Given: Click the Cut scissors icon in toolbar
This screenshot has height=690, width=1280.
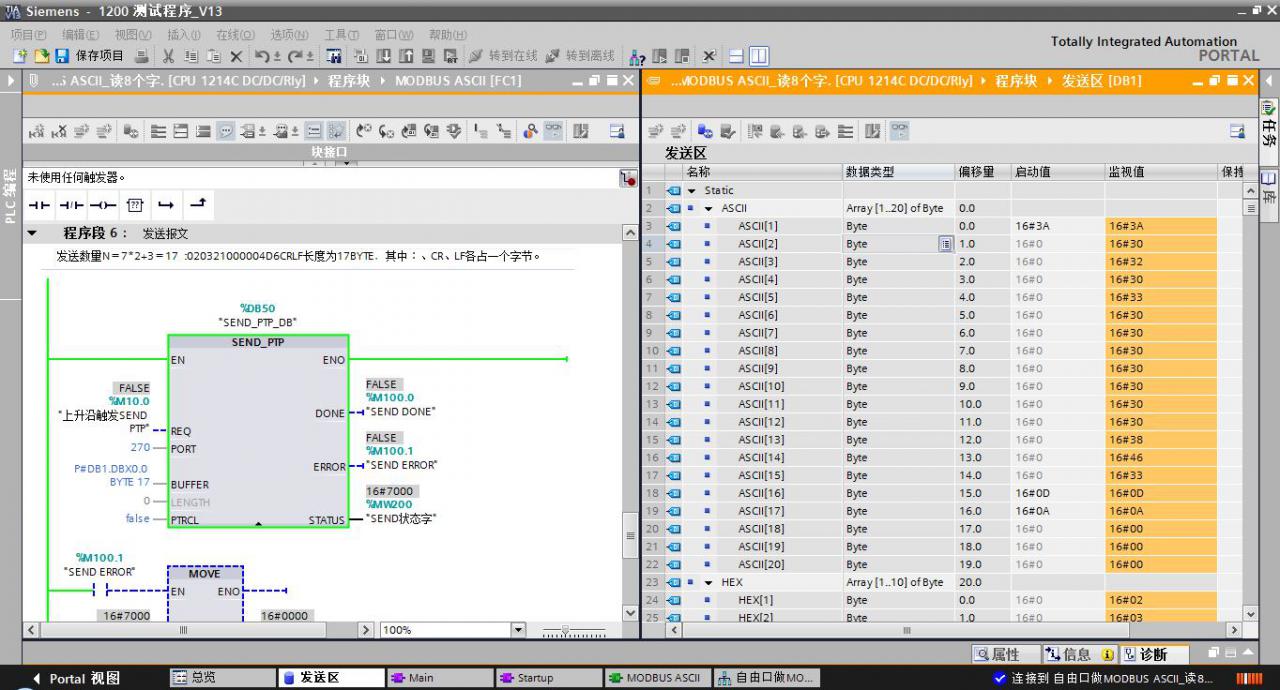Looking at the screenshot, I should (x=168, y=56).
